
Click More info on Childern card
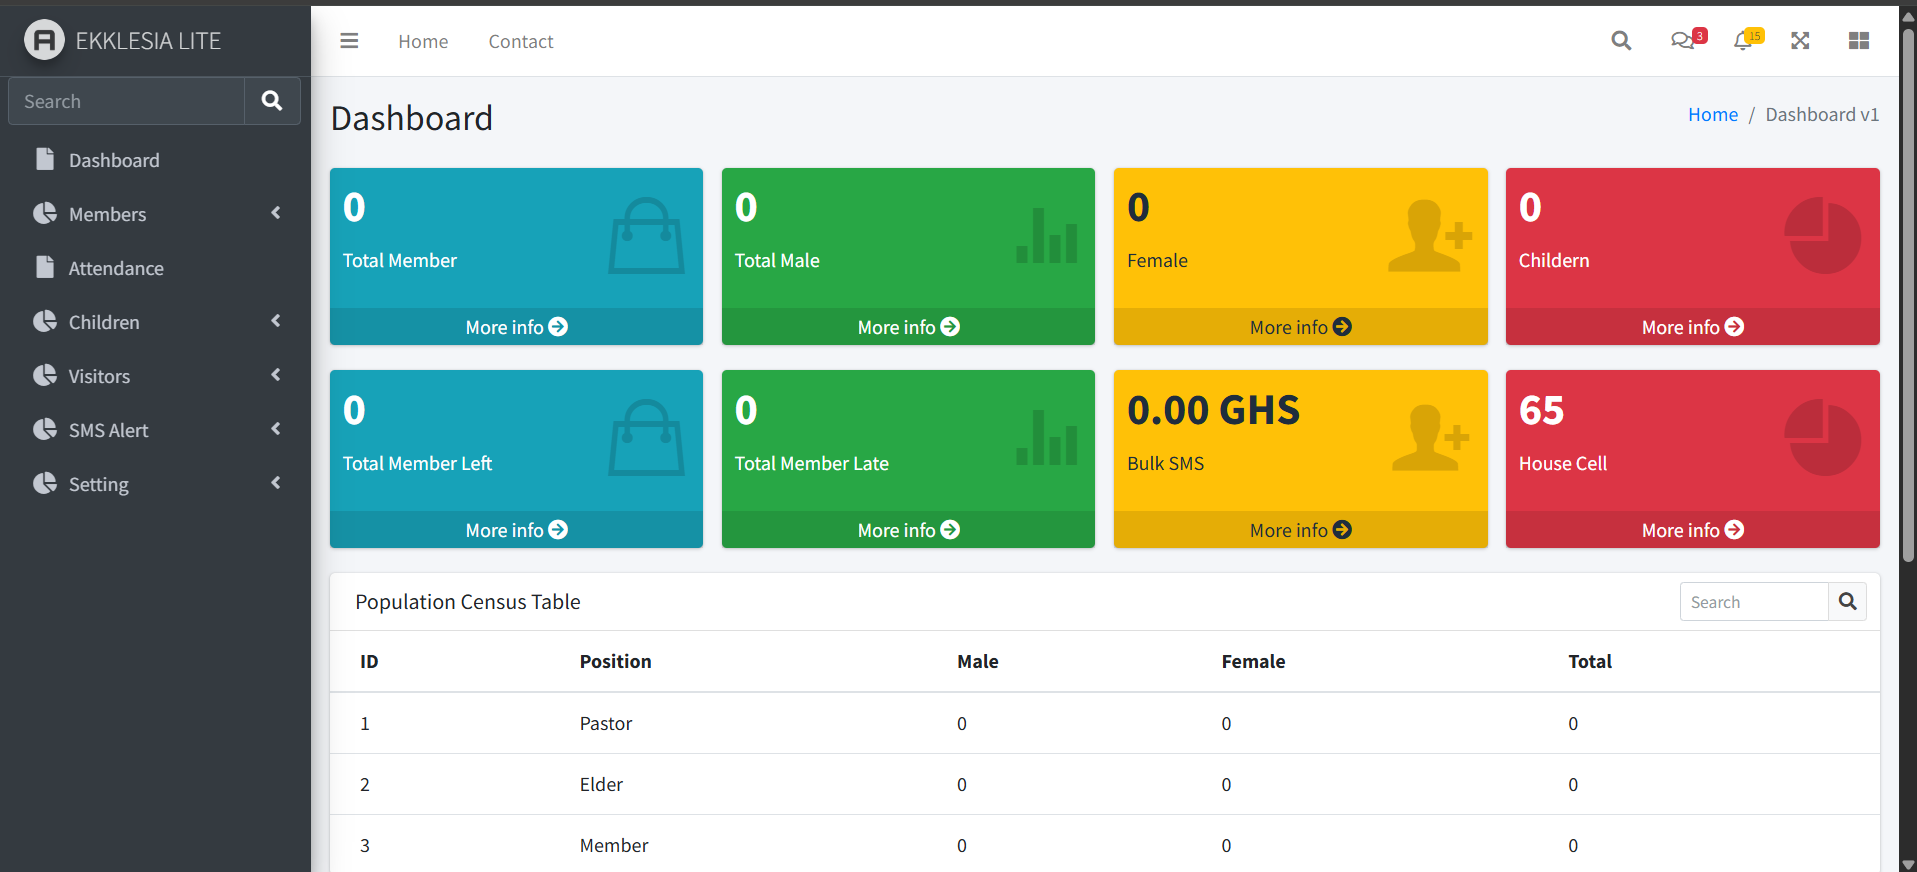(1692, 327)
